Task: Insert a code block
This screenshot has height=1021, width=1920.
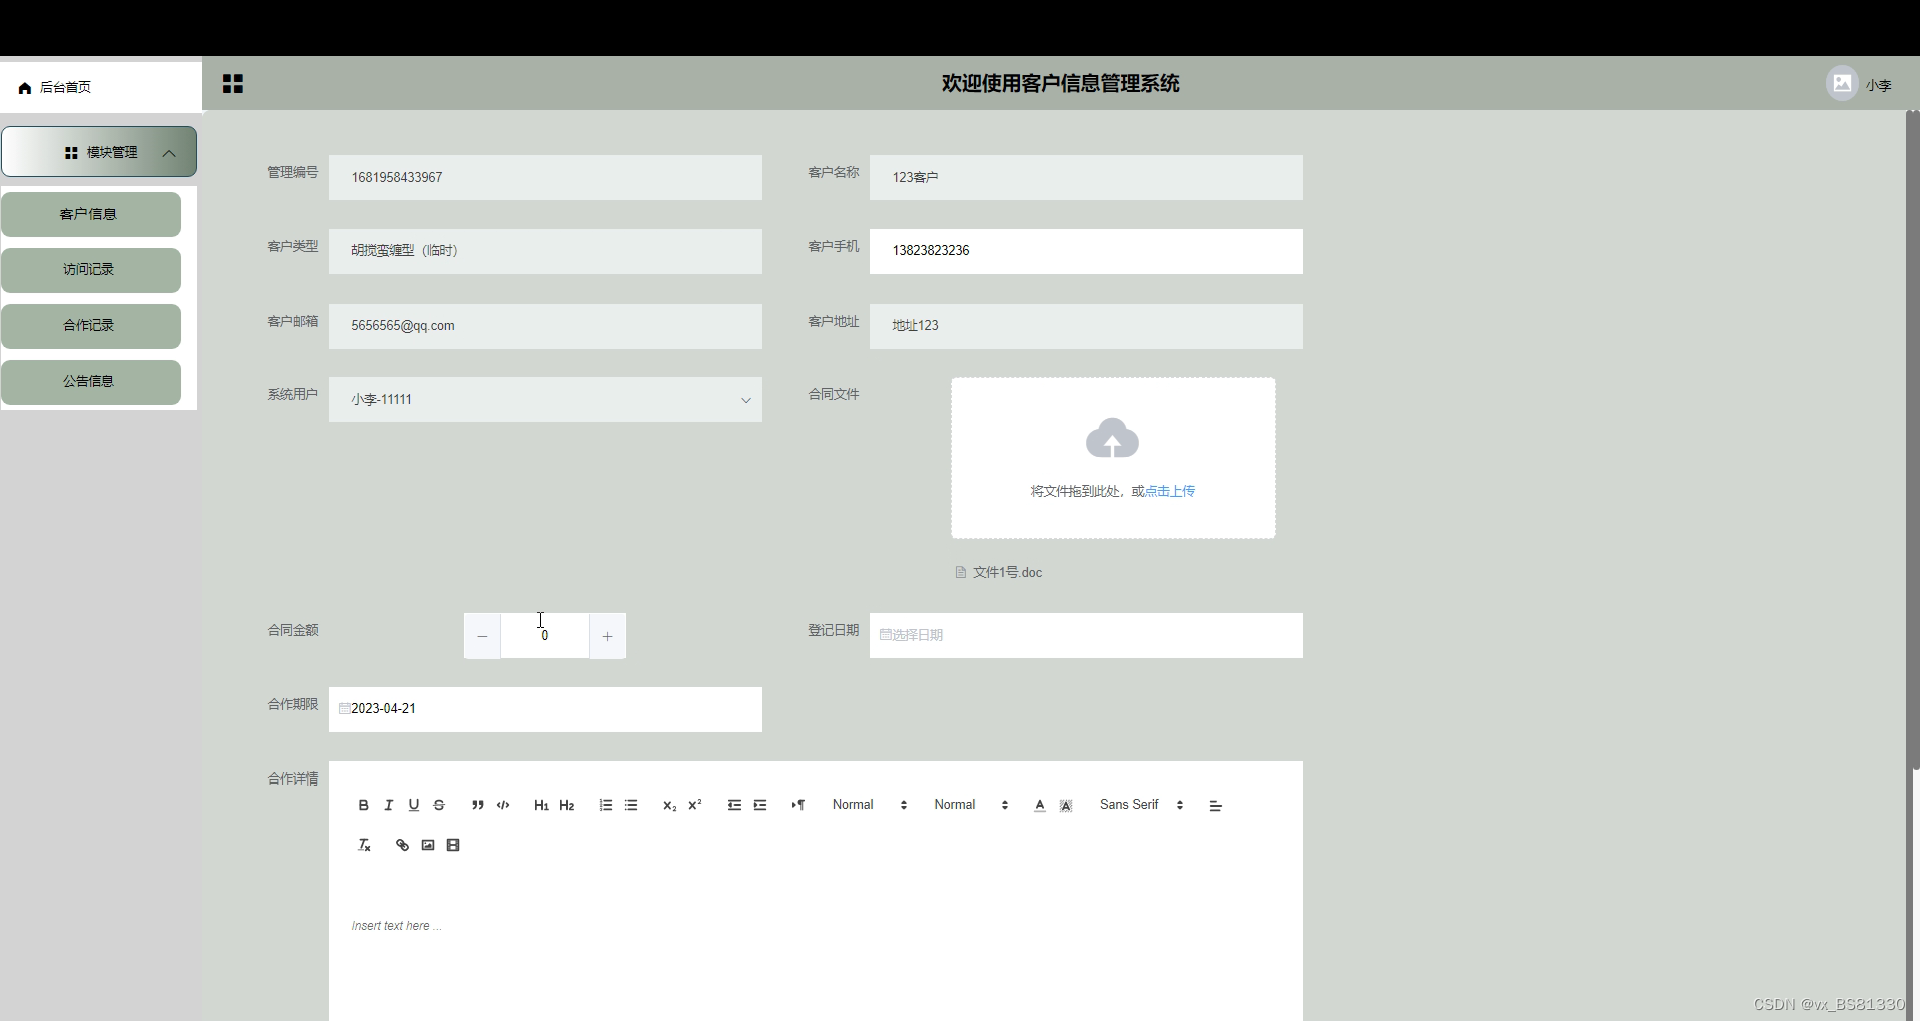Action: click(x=503, y=805)
